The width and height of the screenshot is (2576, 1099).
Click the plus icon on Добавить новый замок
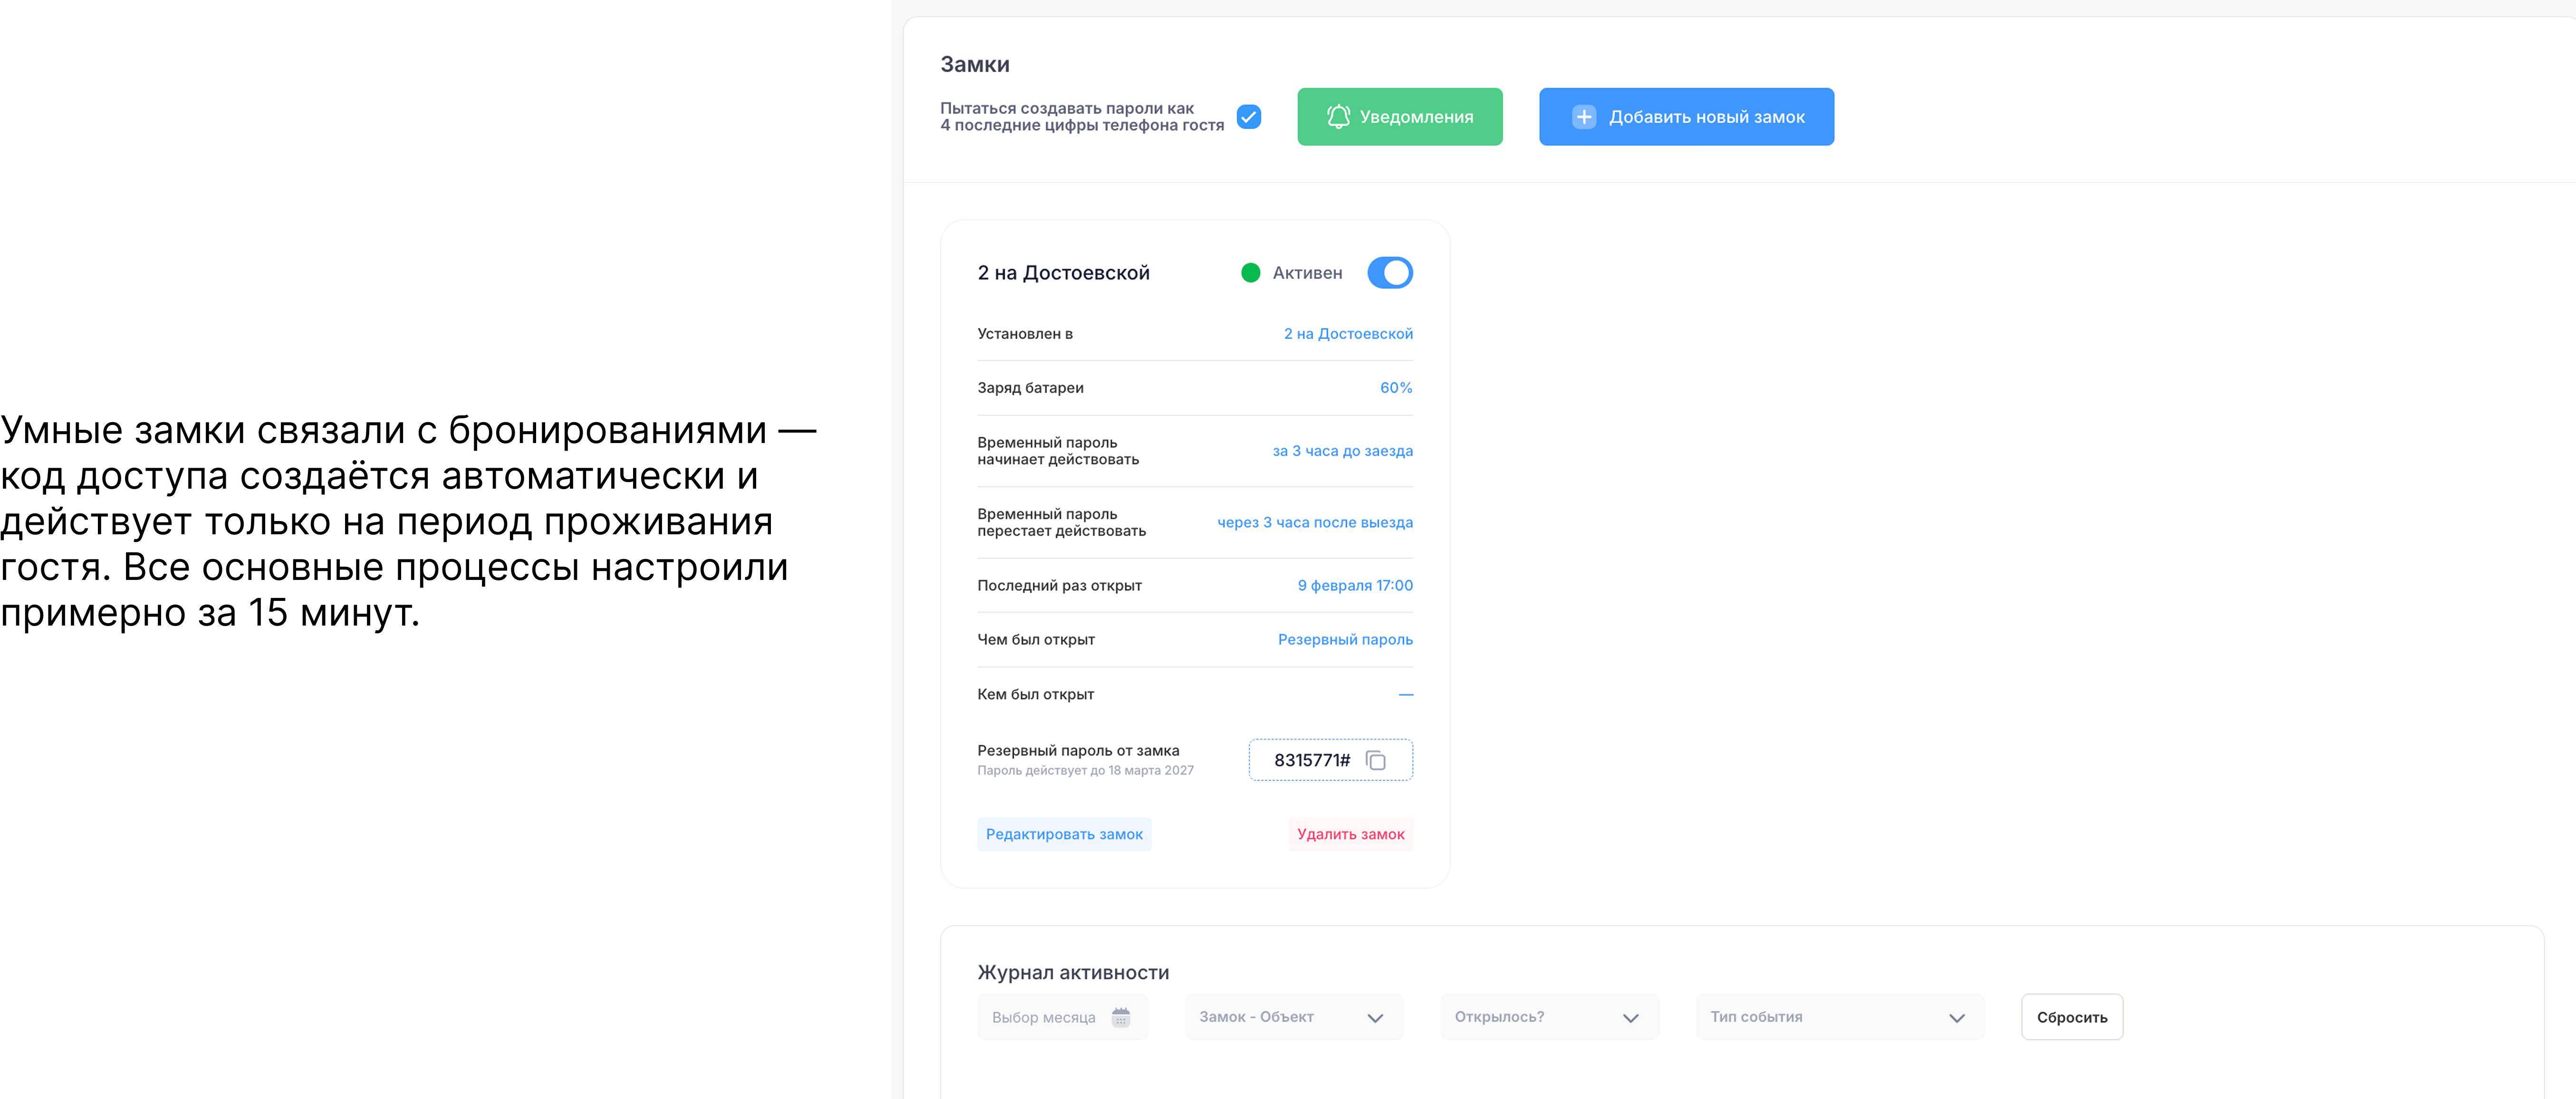(1584, 117)
